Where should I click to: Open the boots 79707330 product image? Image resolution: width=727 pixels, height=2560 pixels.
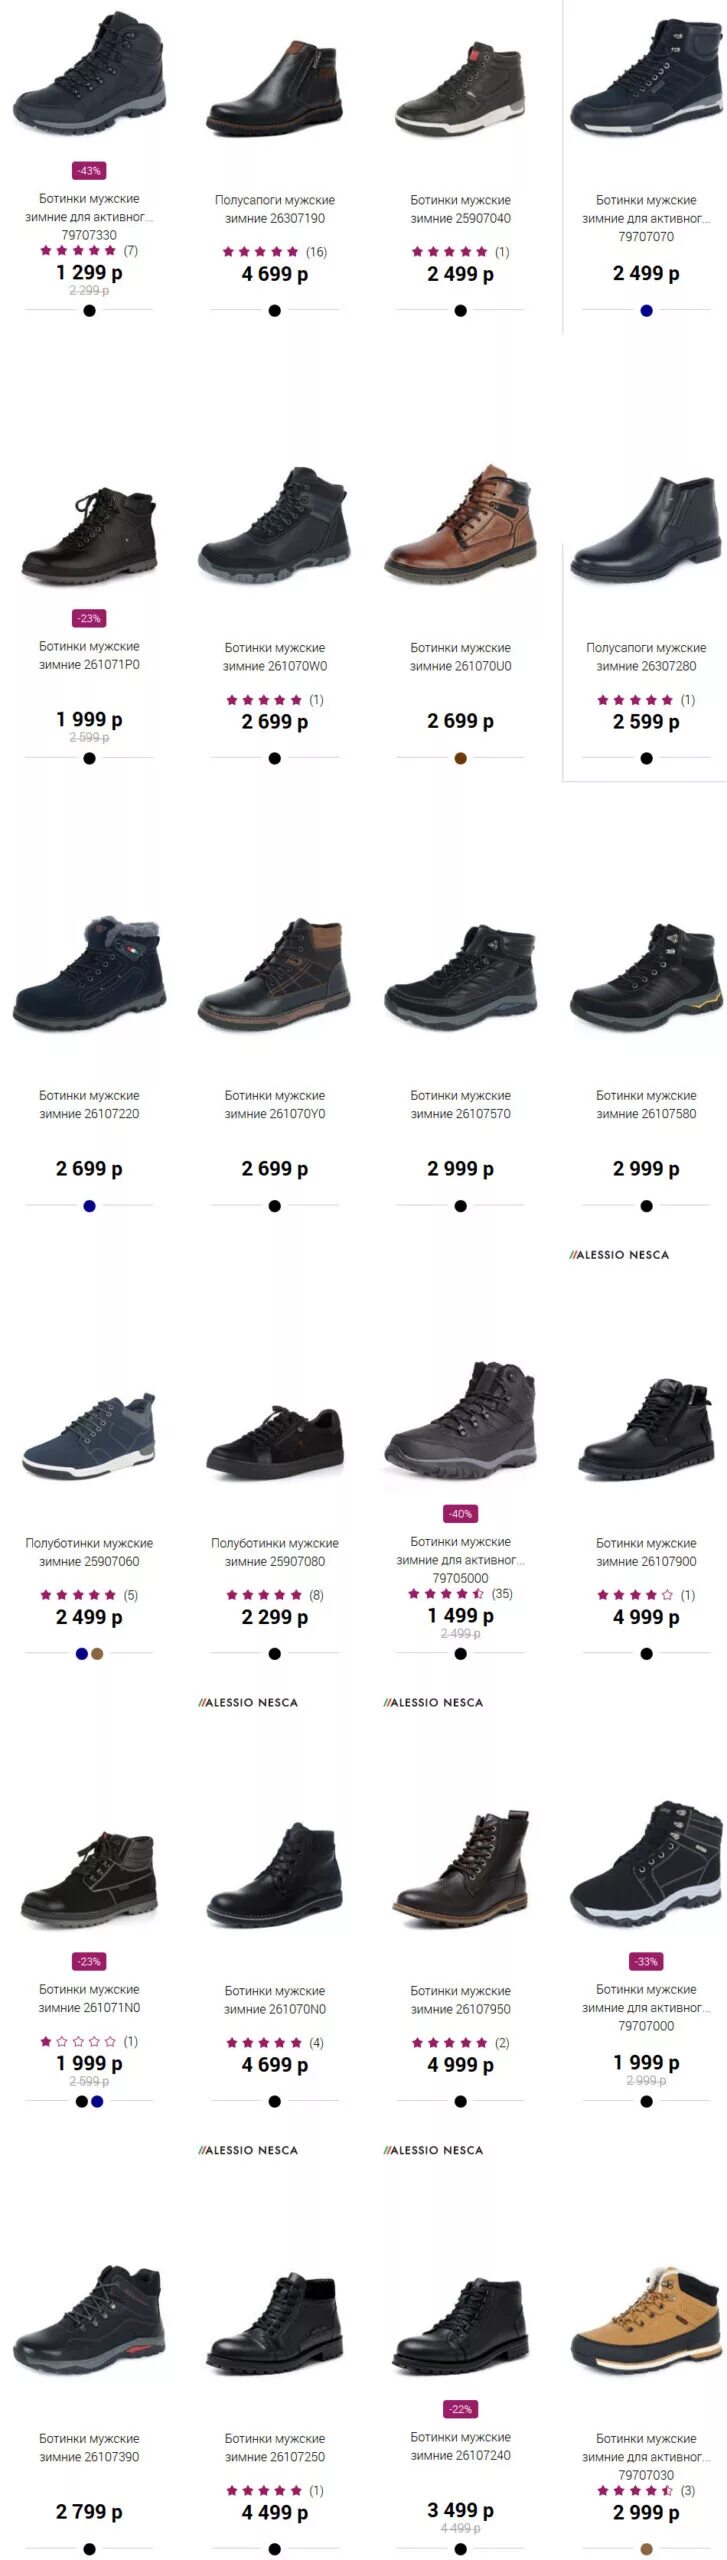click(x=89, y=75)
